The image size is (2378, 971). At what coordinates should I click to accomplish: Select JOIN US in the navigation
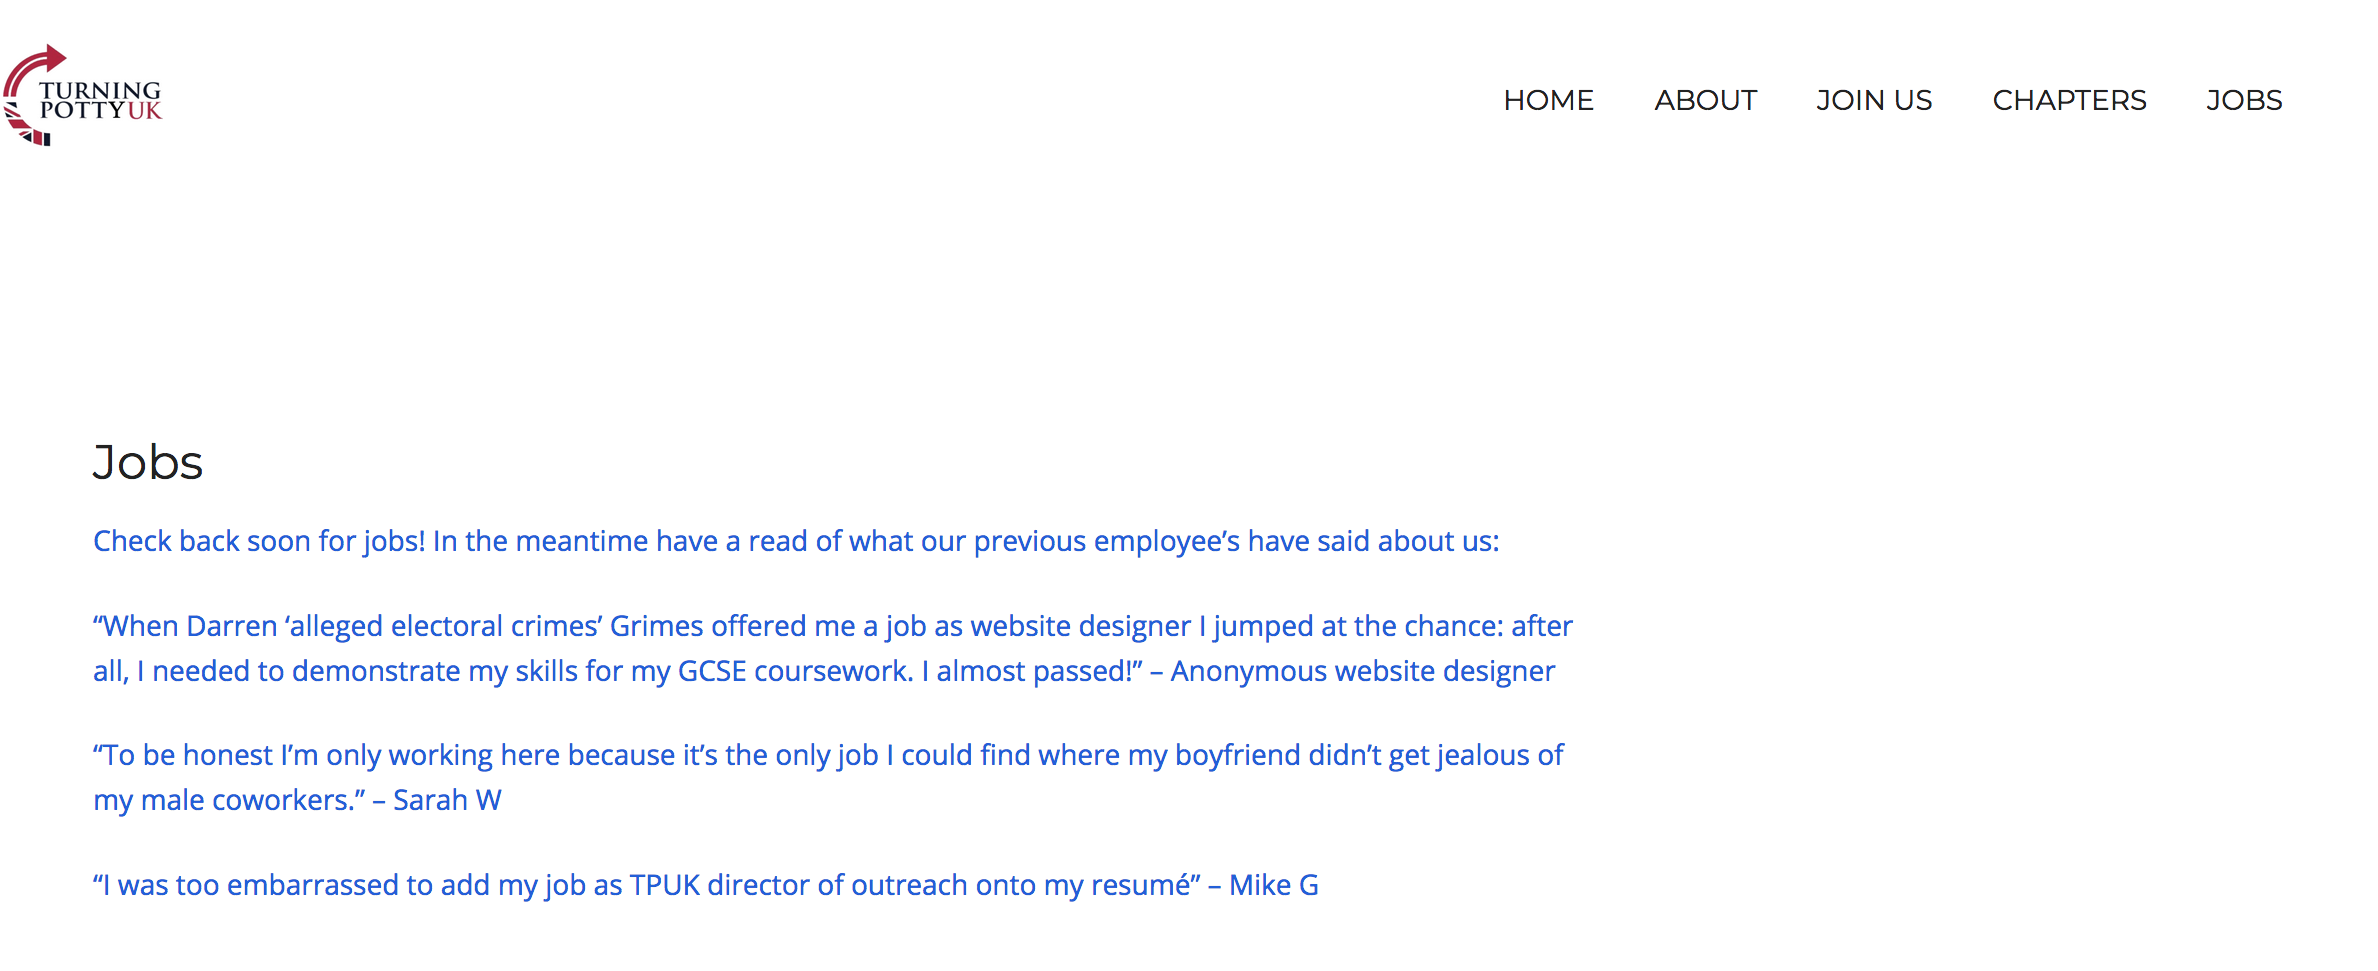click(1874, 100)
